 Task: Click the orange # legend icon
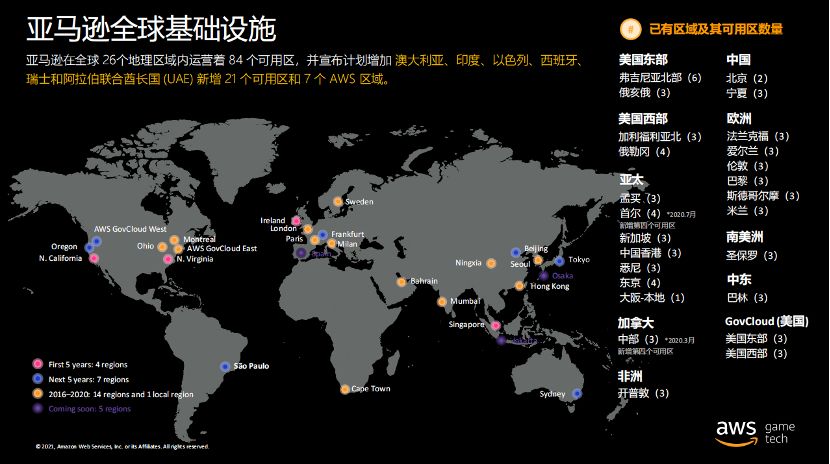[x=630, y=29]
